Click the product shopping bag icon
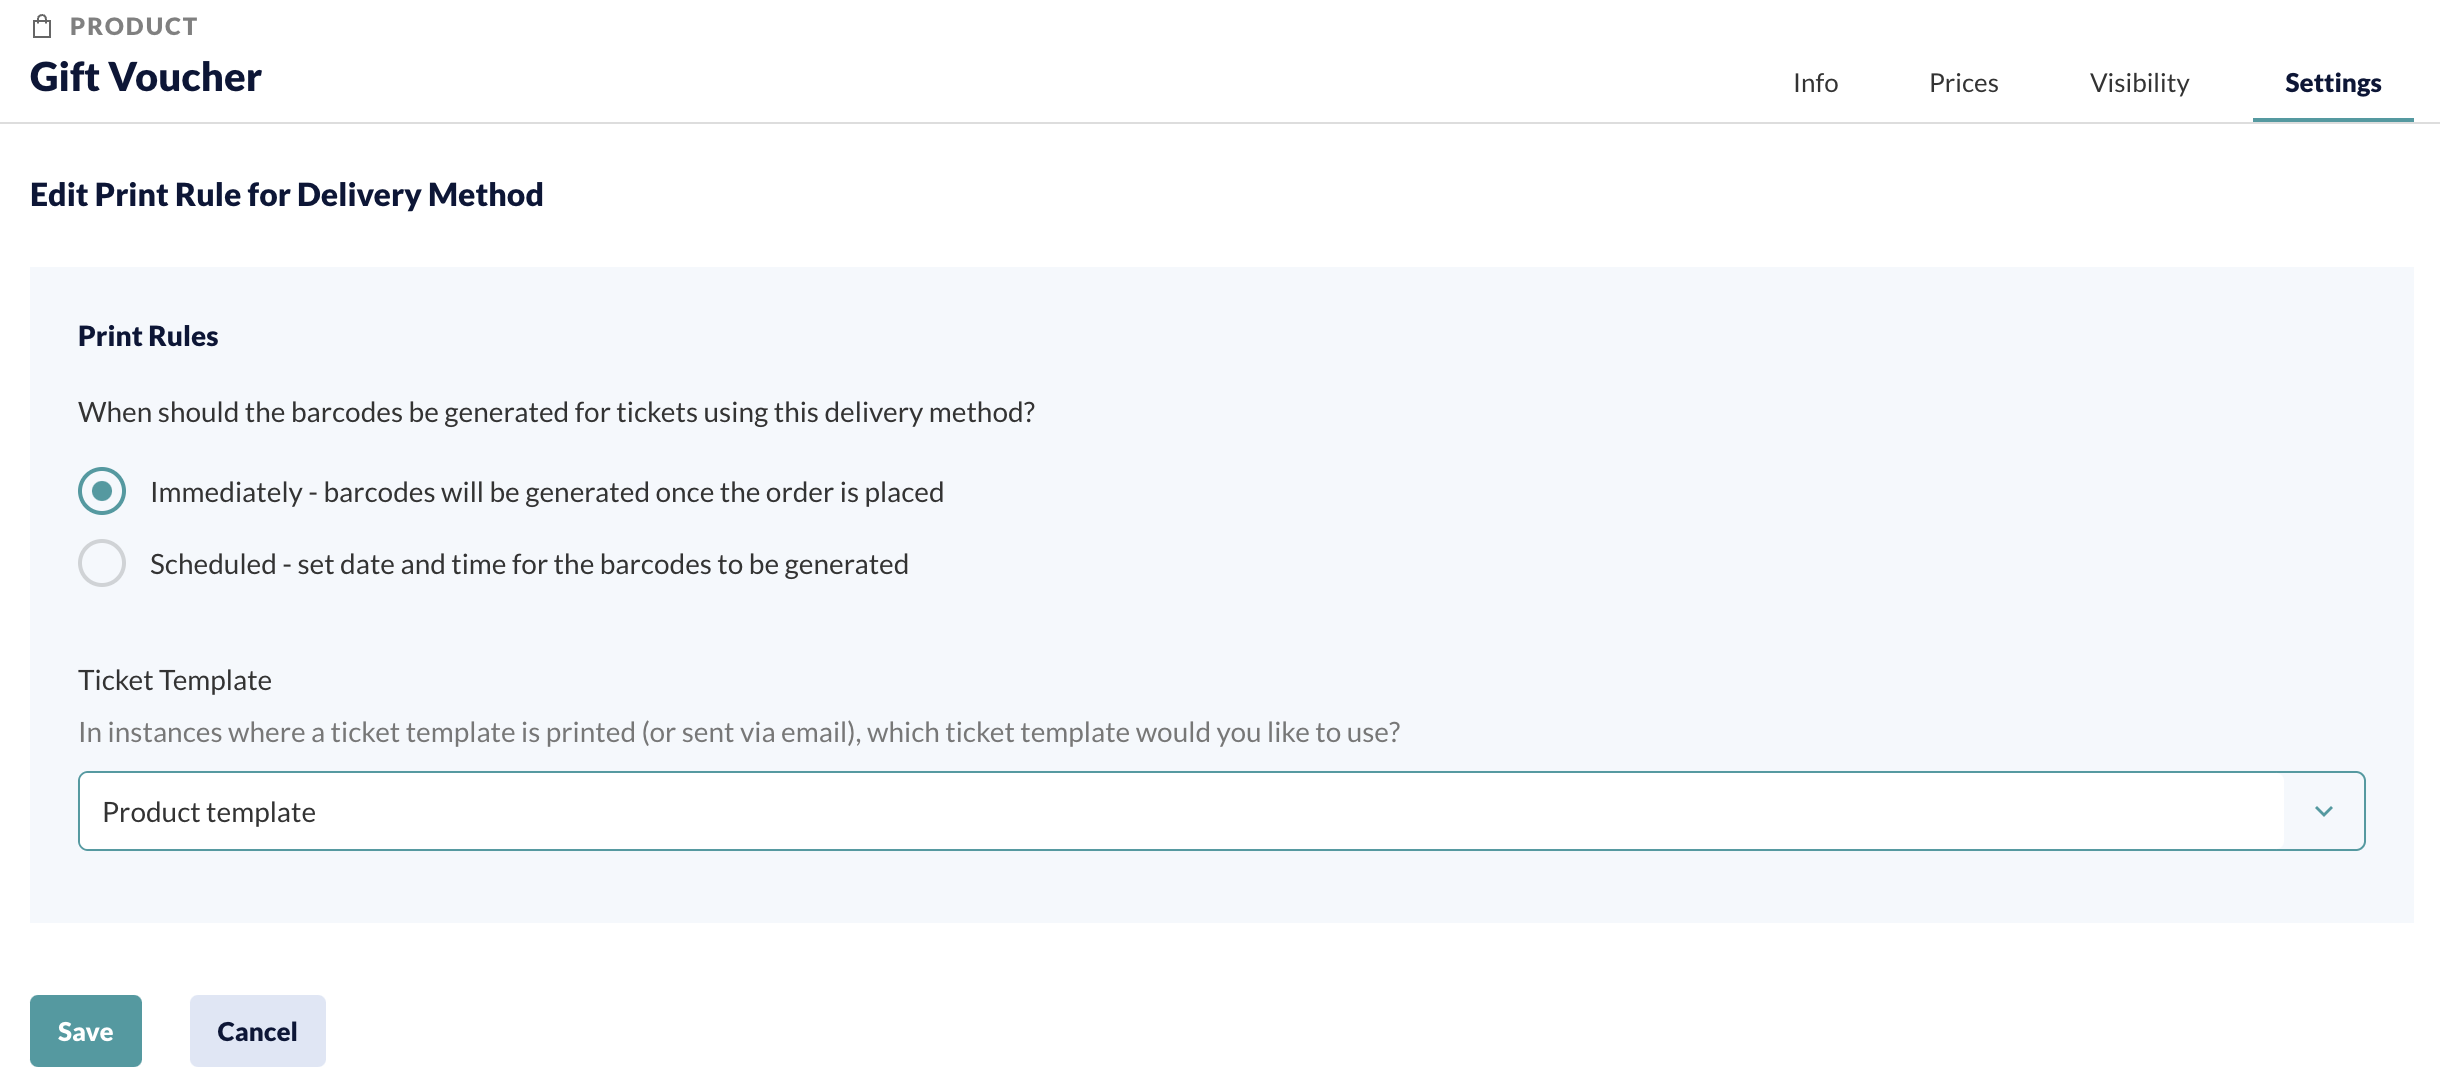2440x1088 pixels. click(x=42, y=27)
